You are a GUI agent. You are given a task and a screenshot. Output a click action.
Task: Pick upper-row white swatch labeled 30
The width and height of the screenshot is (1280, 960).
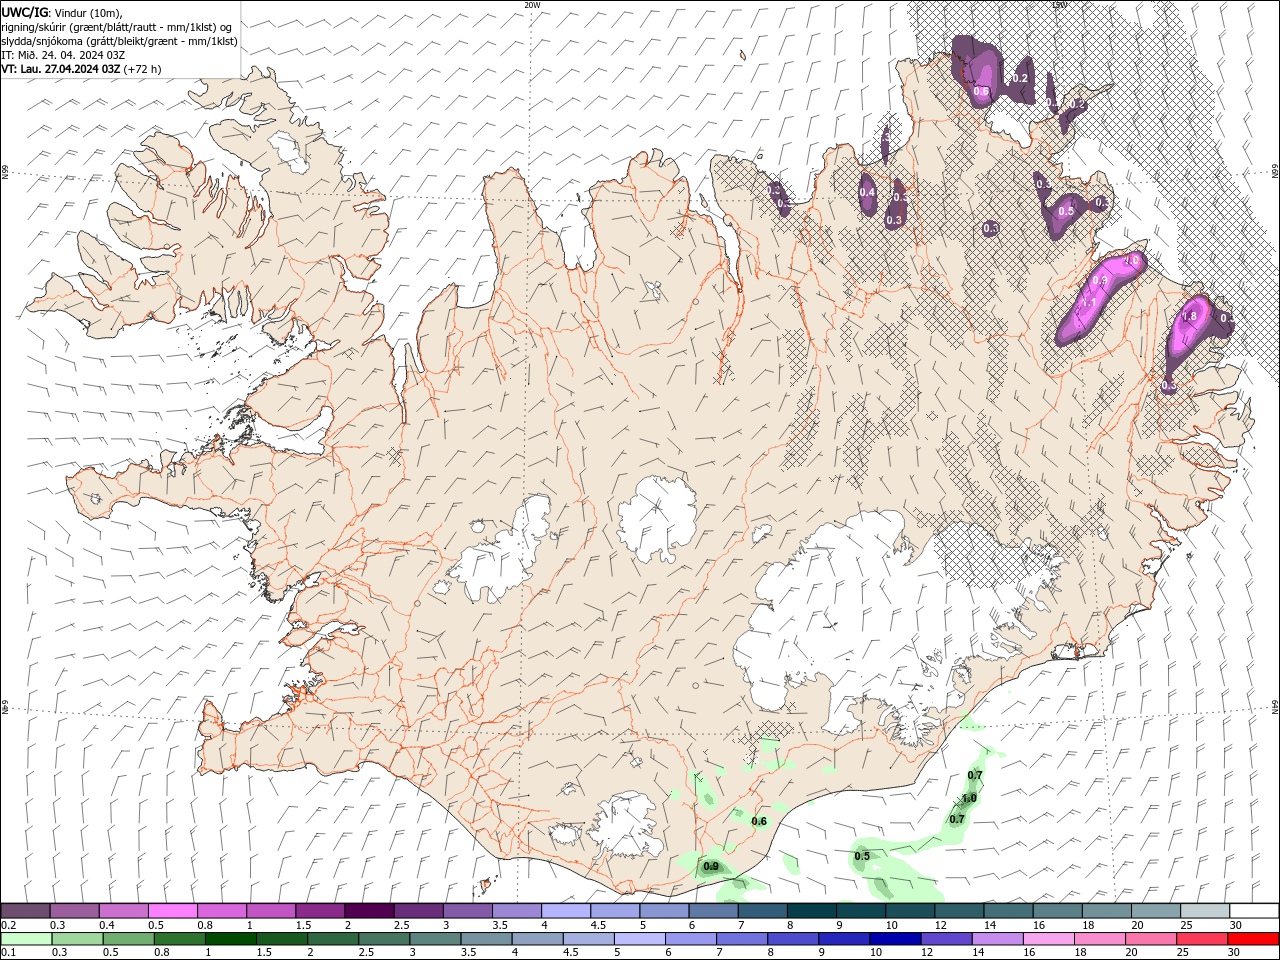click(x=1253, y=910)
